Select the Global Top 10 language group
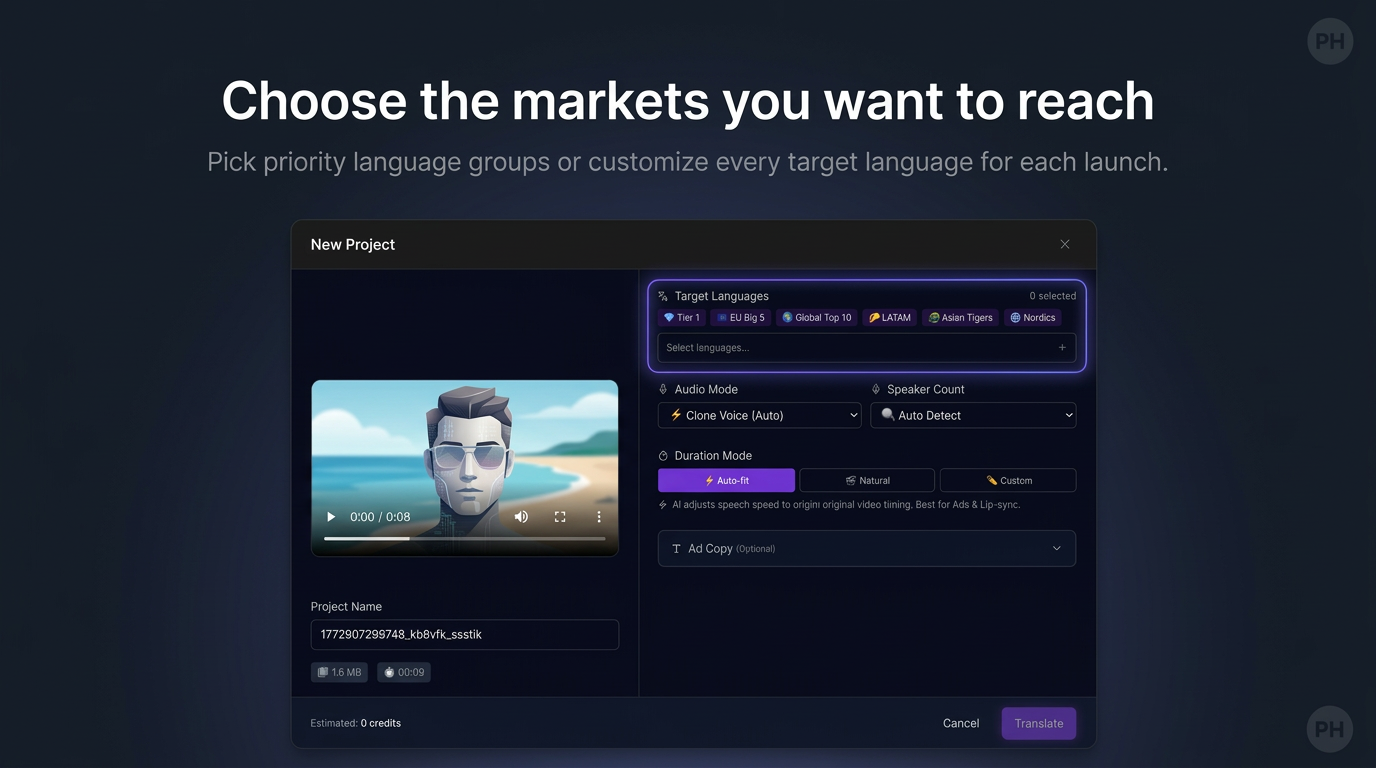 coord(817,318)
